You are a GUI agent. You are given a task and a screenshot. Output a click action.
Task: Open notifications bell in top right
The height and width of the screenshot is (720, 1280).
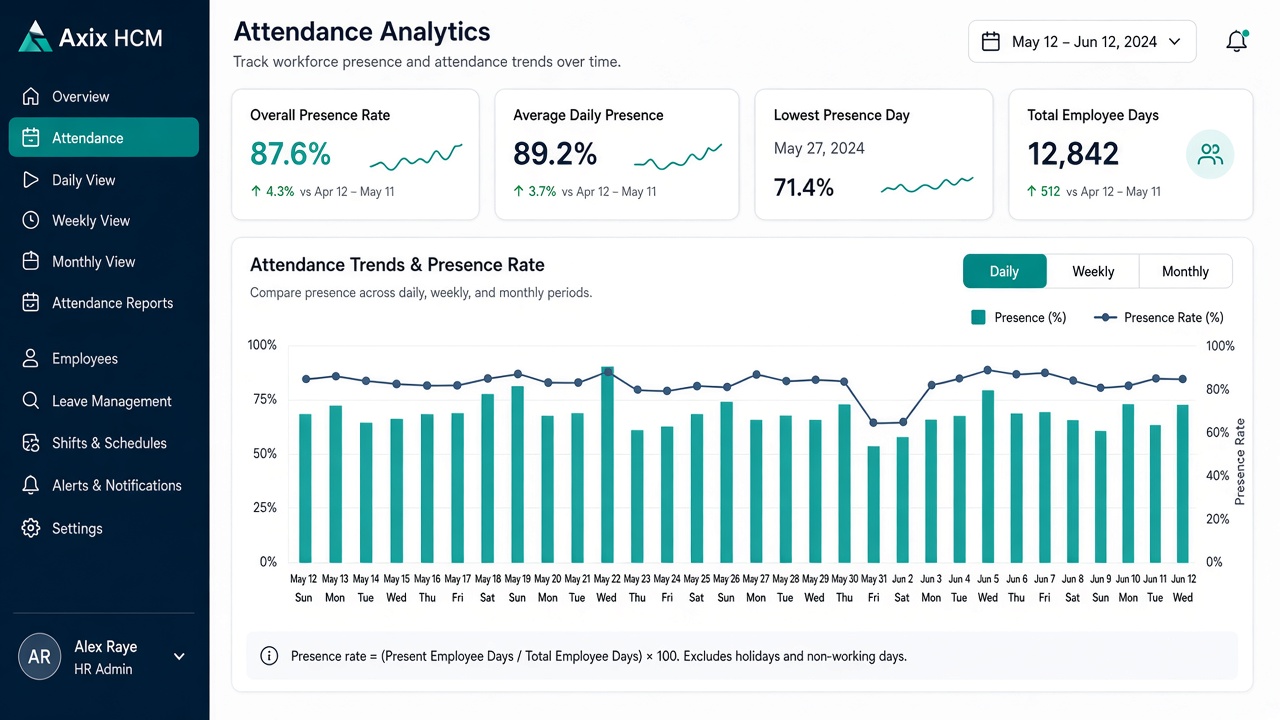click(1237, 41)
